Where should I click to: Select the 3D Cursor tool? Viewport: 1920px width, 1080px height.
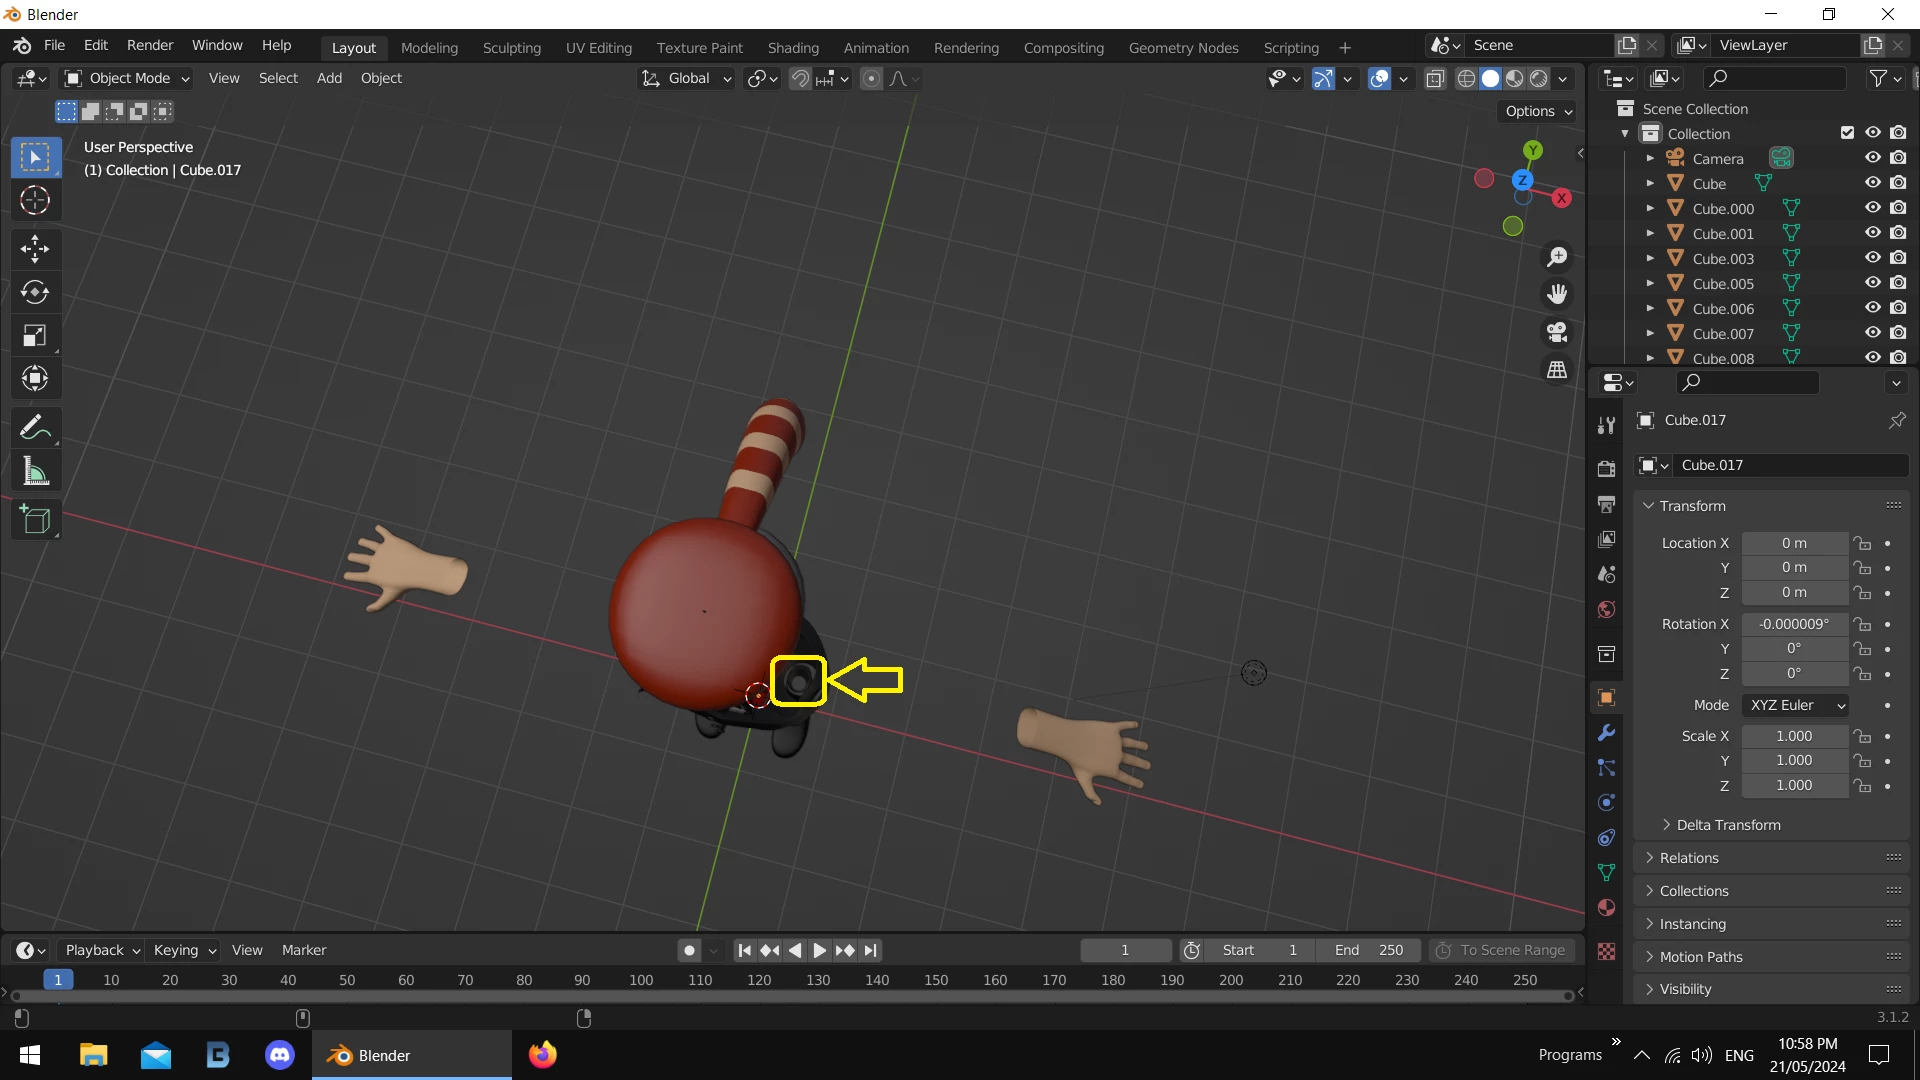pos(35,201)
